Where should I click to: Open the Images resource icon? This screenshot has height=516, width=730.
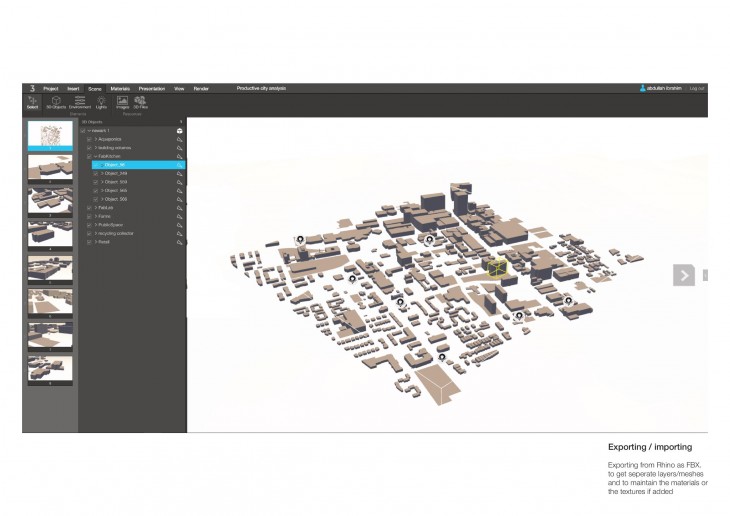[122, 102]
